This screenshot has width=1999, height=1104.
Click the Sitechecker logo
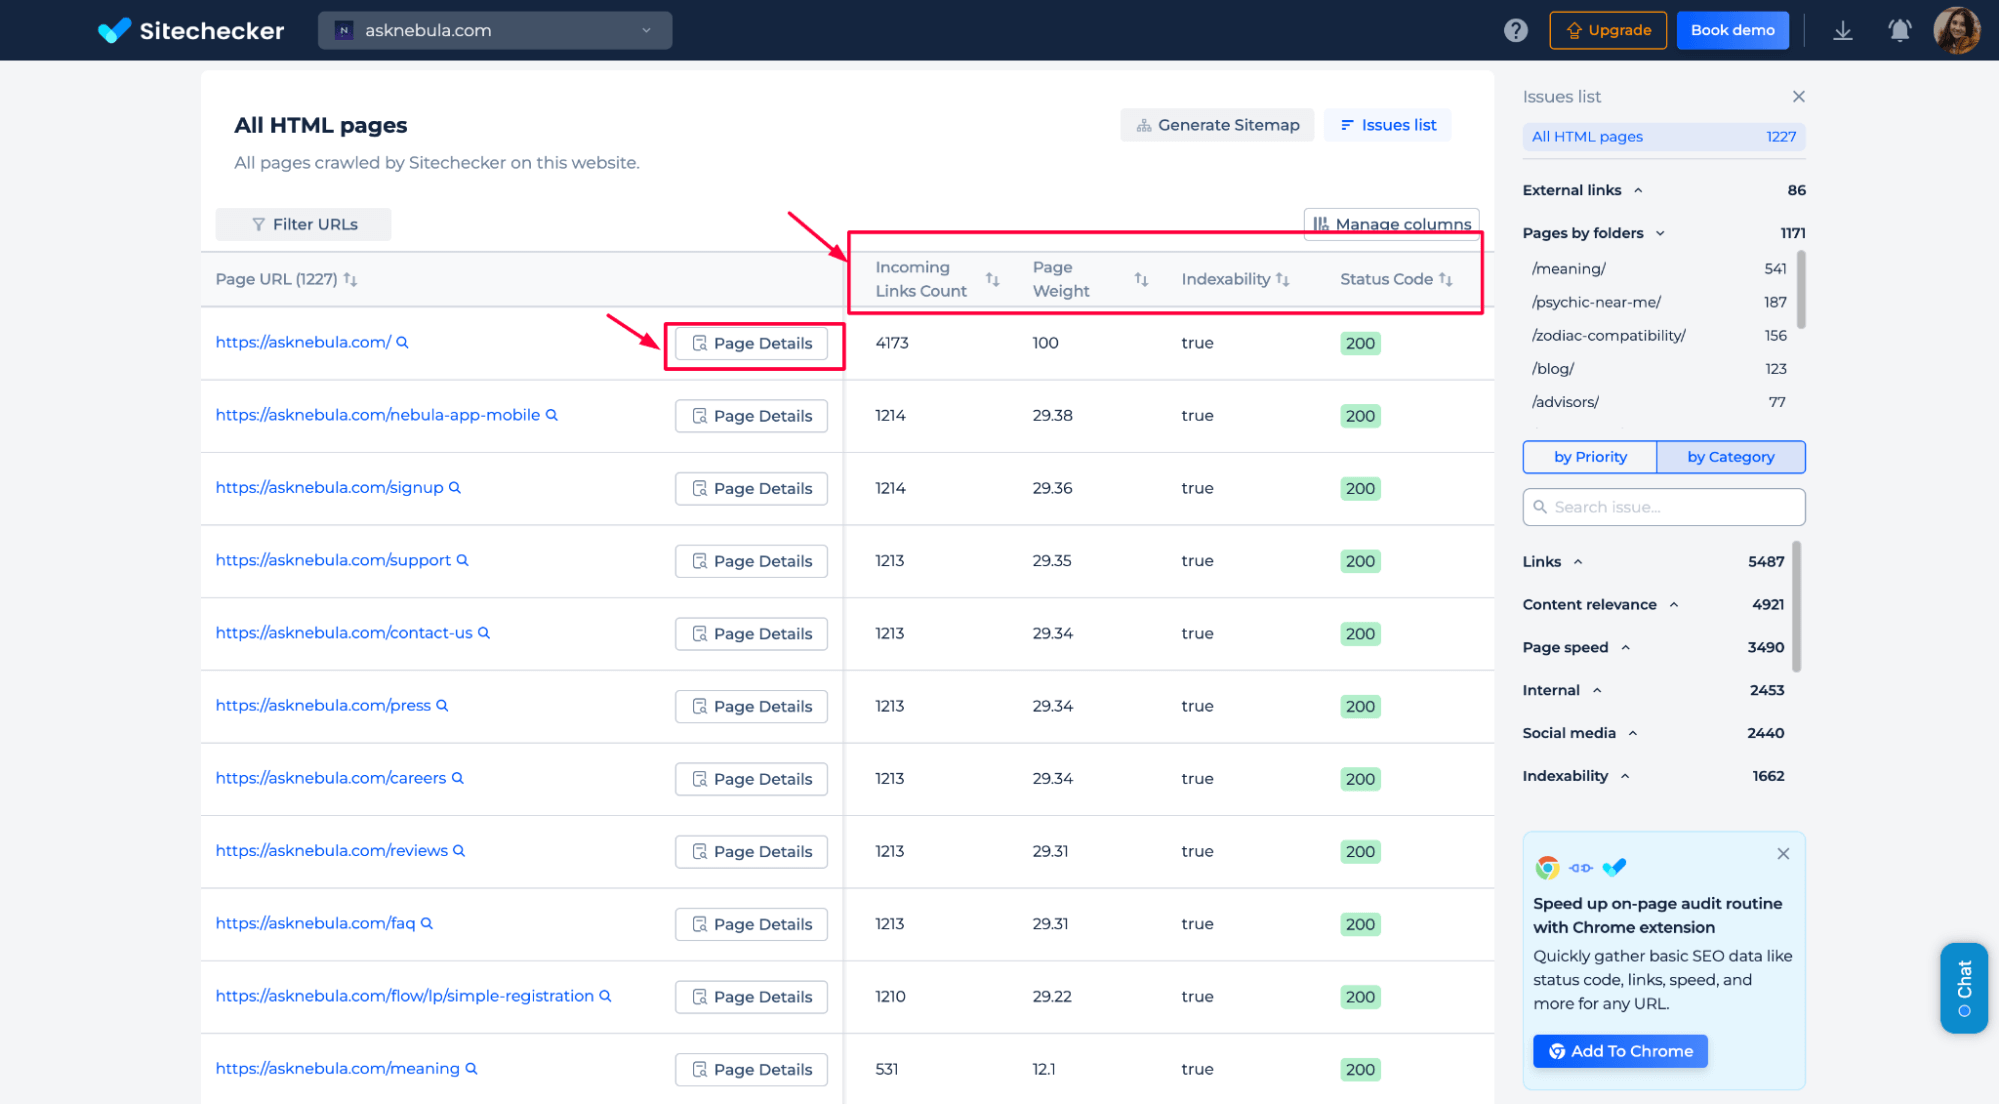pos(191,30)
